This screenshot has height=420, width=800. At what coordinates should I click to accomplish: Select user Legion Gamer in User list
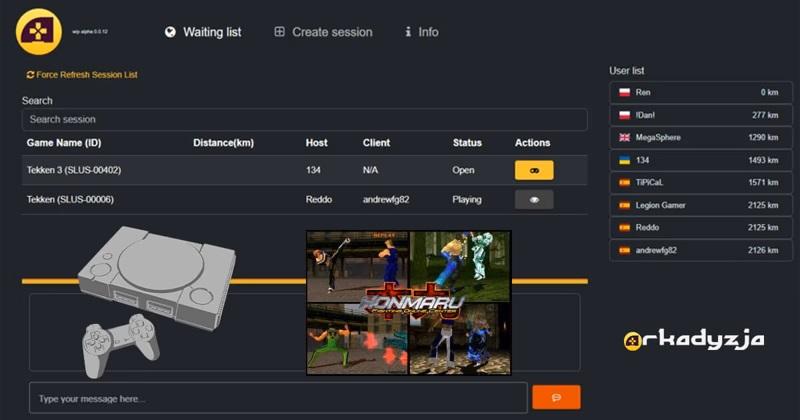pyautogui.click(x=701, y=205)
